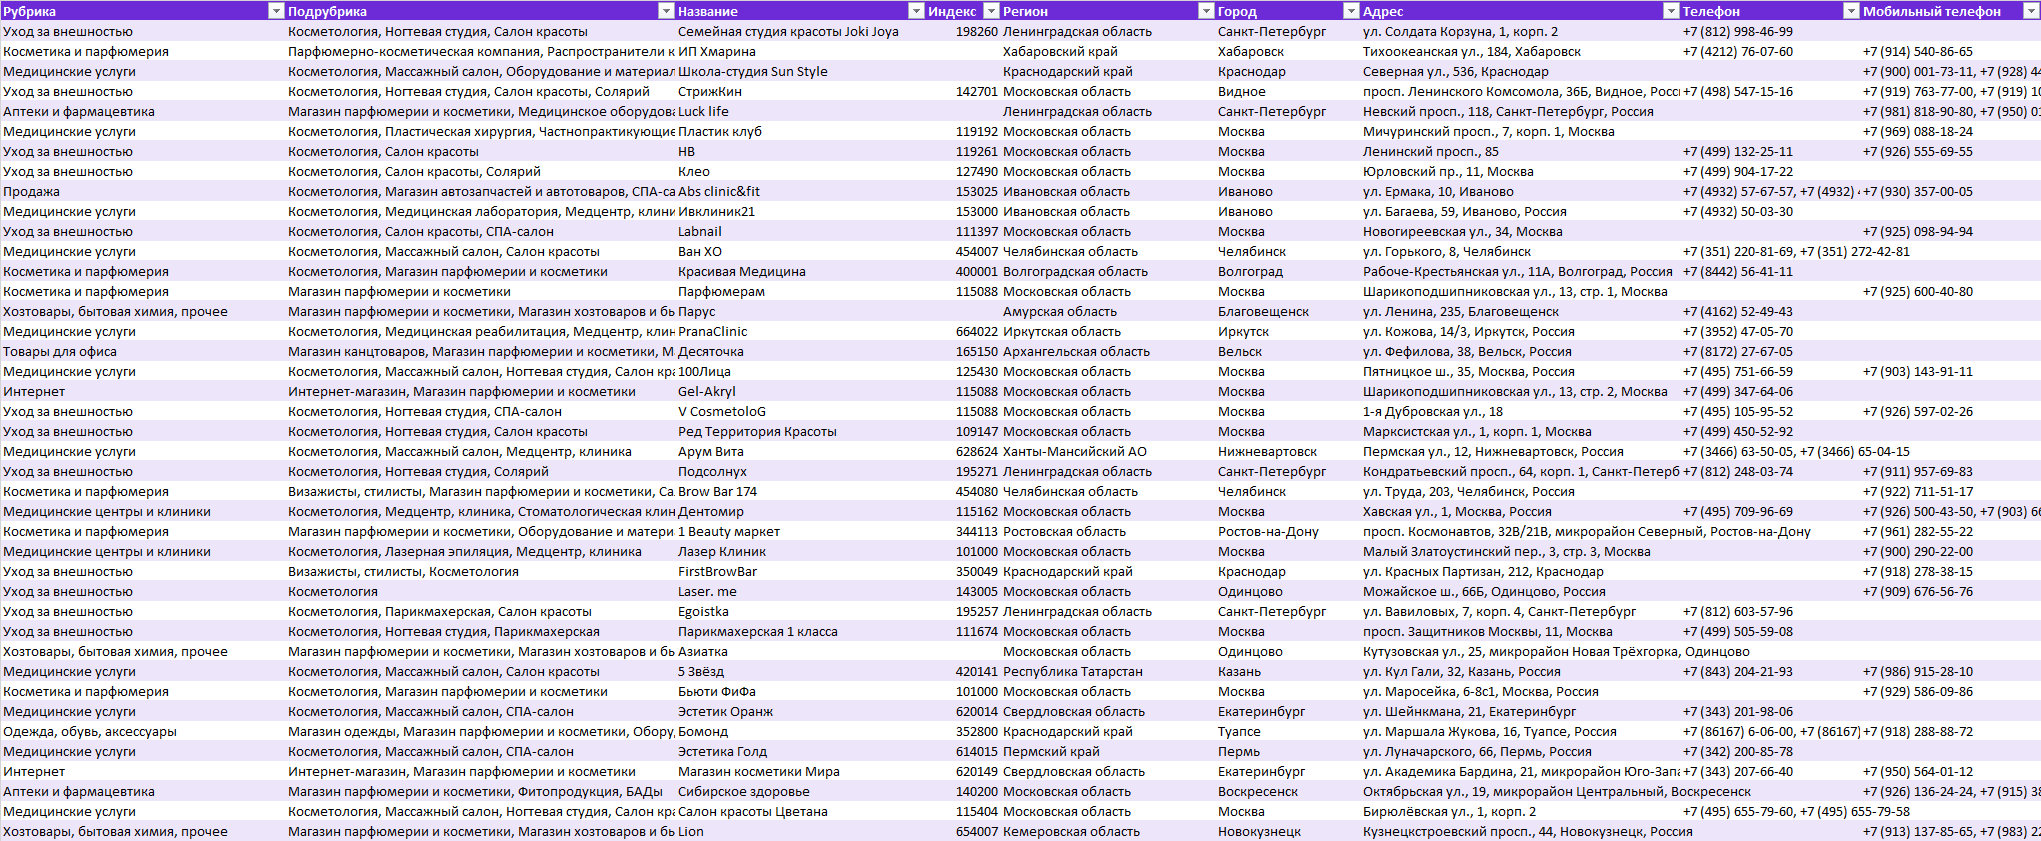This screenshot has height=841, width=2041.
Task: Select the cell "Семейная студия красоты Joki Joya"
Action: pos(800,31)
